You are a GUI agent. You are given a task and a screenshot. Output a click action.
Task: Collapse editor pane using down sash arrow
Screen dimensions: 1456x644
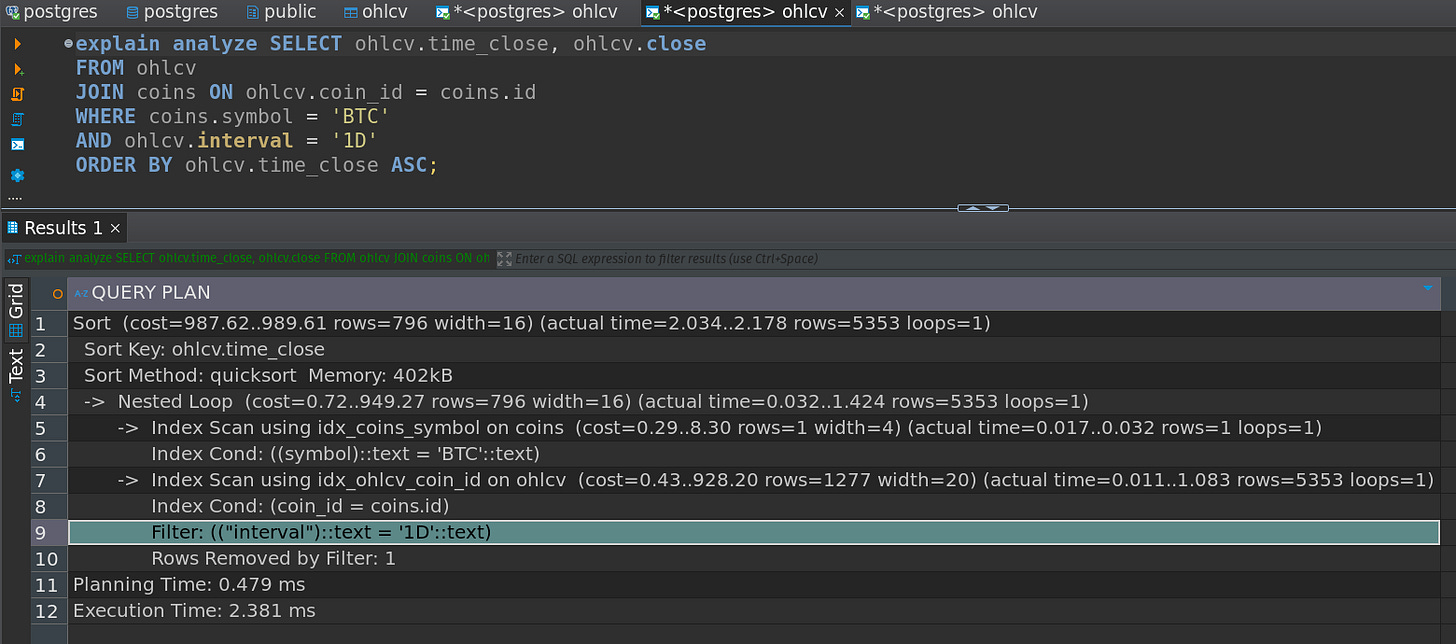coord(993,209)
